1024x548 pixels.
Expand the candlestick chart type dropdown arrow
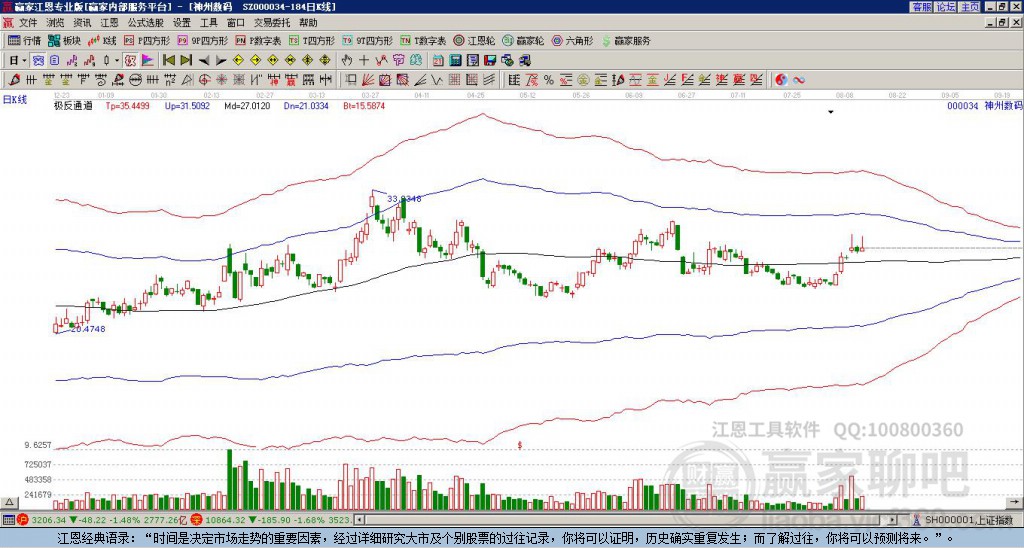[x=117, y=61]
